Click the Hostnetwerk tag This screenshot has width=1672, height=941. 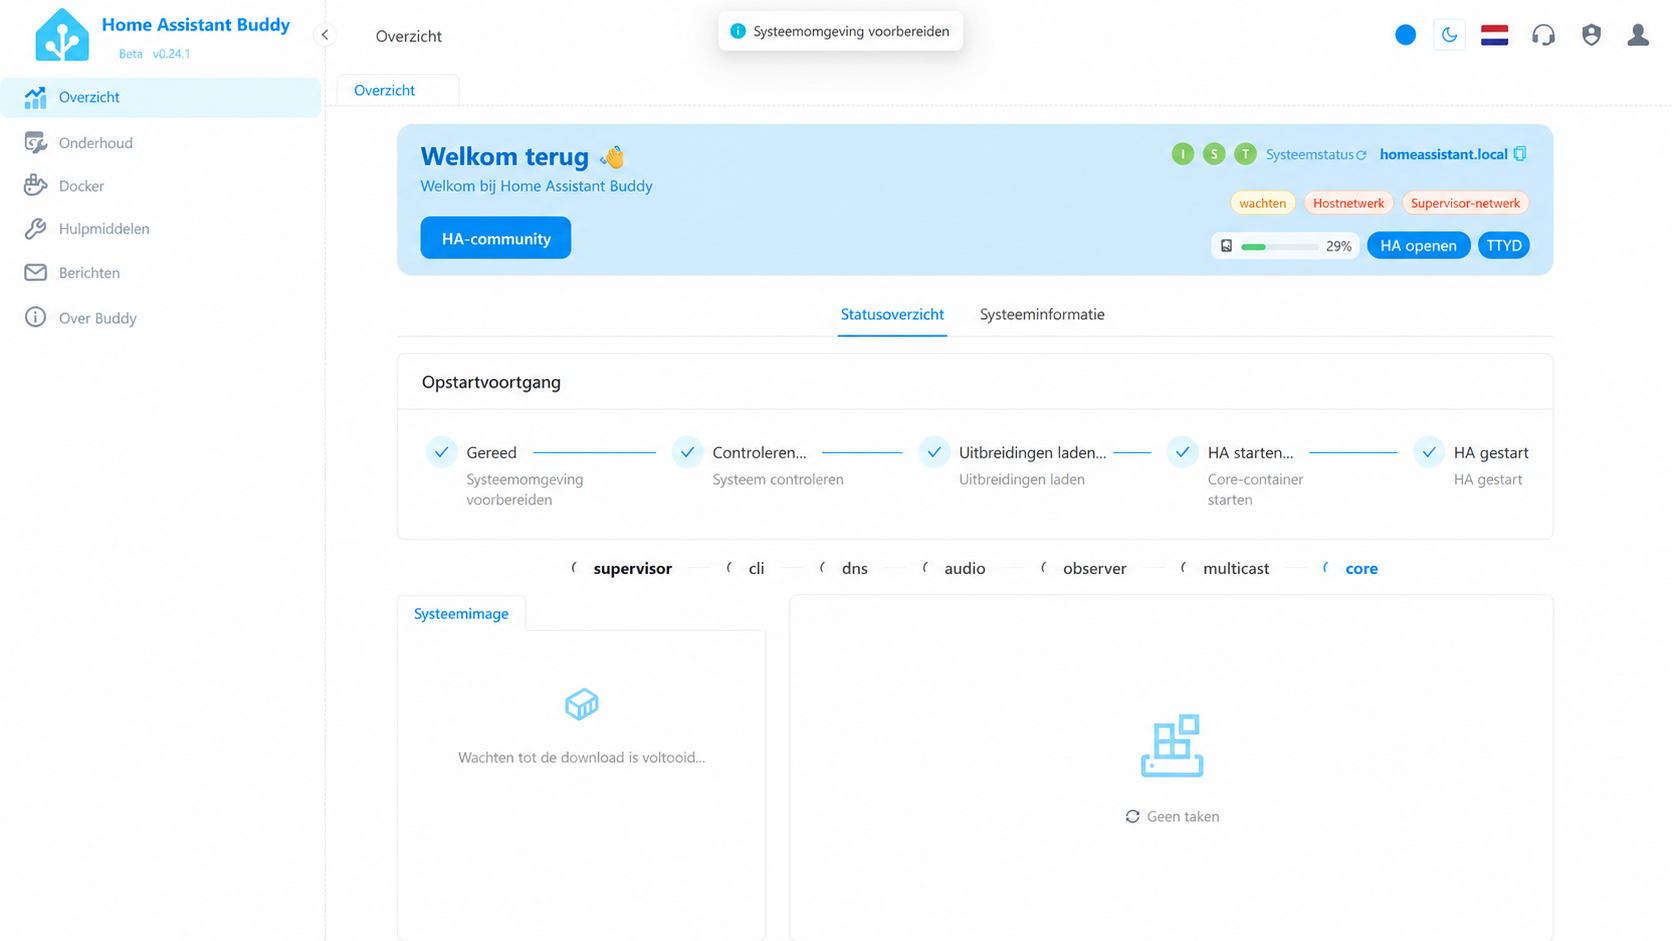pos(1348,203)
